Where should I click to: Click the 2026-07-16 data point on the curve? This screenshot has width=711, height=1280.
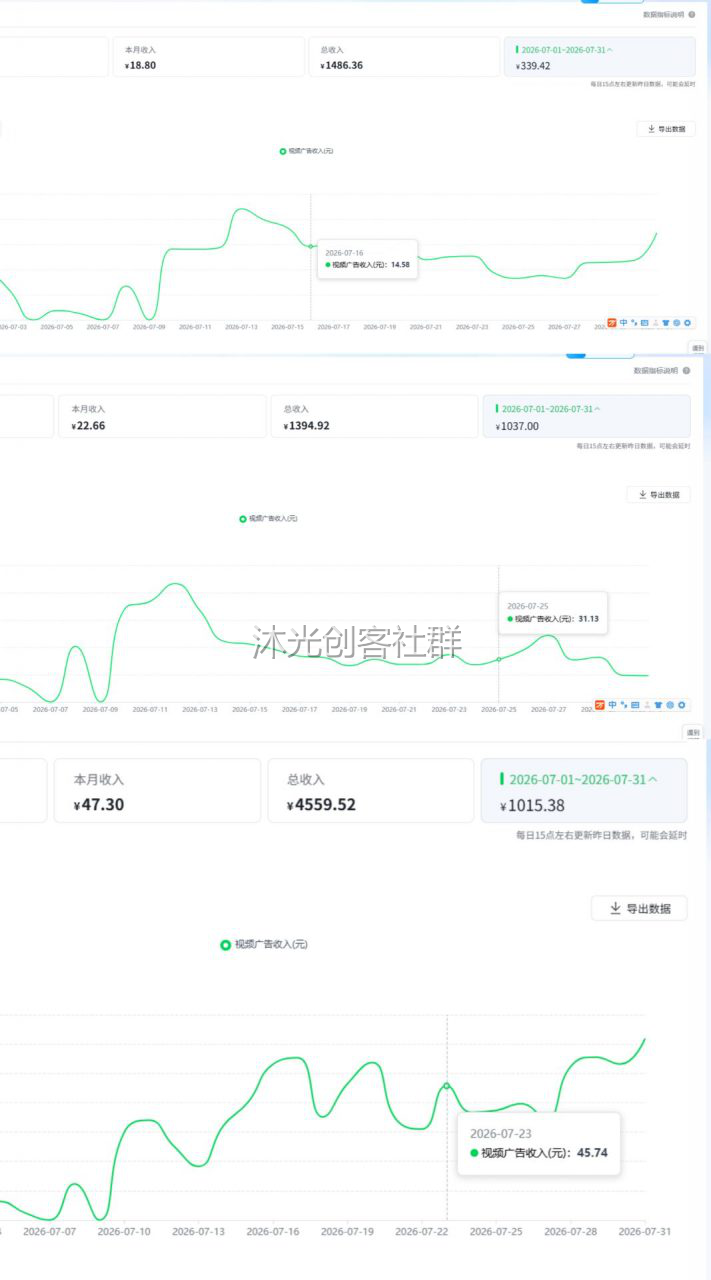(x=311, y=246)
